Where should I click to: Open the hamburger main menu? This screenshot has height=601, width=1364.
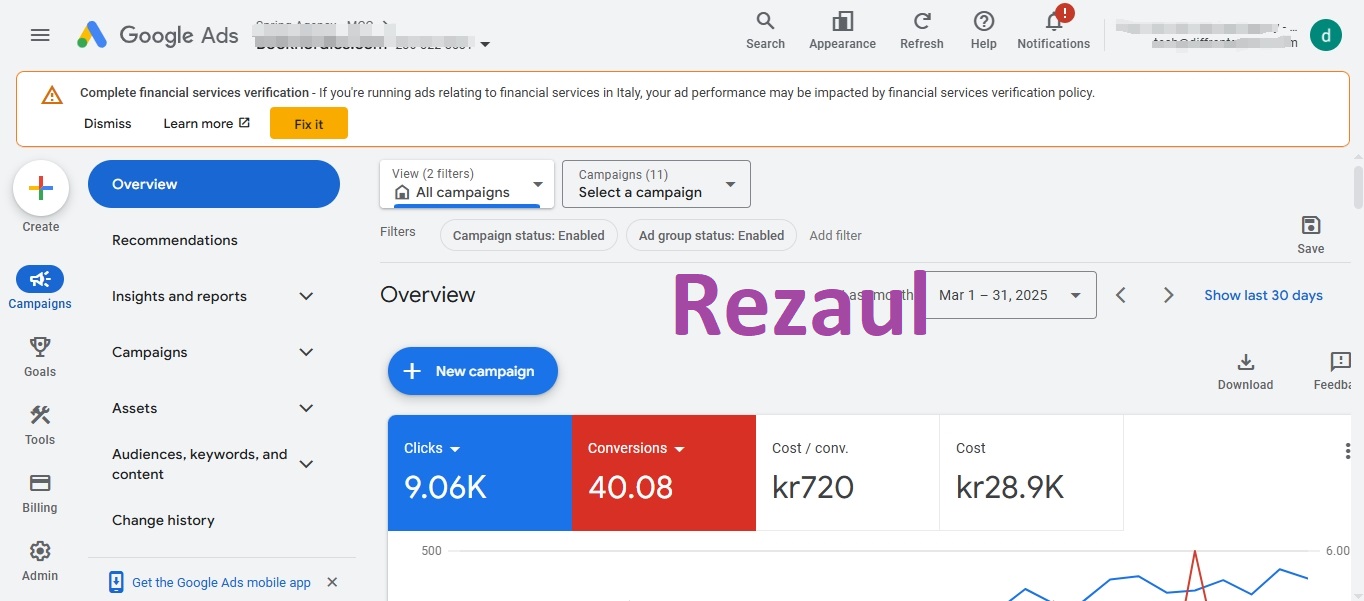coord(40,35)
